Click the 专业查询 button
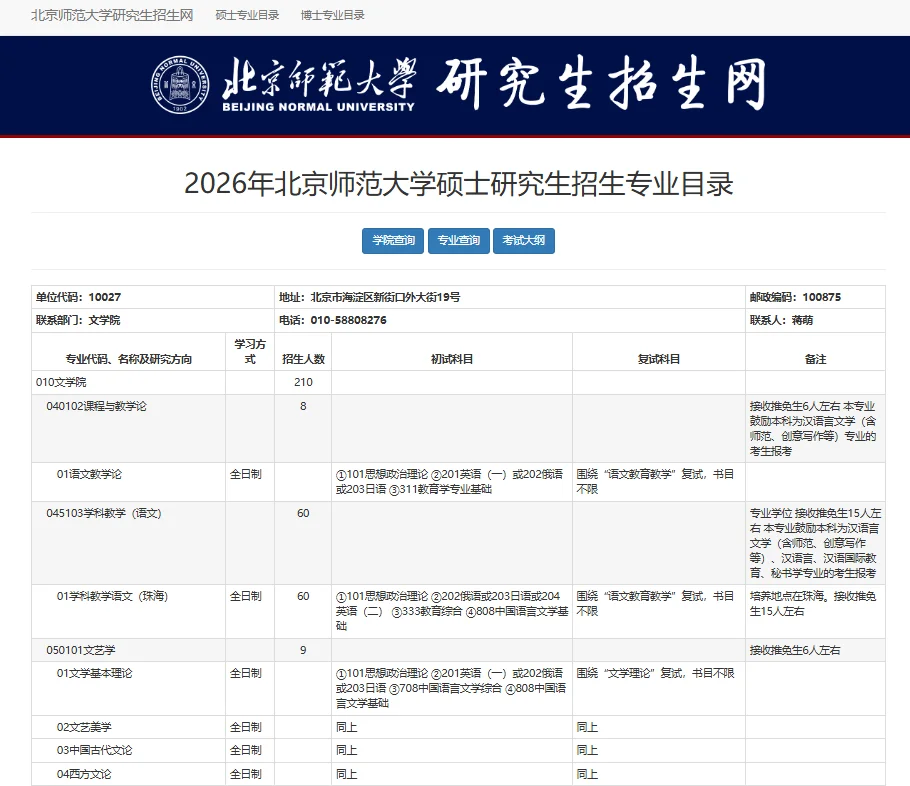 tap(458, 240)
